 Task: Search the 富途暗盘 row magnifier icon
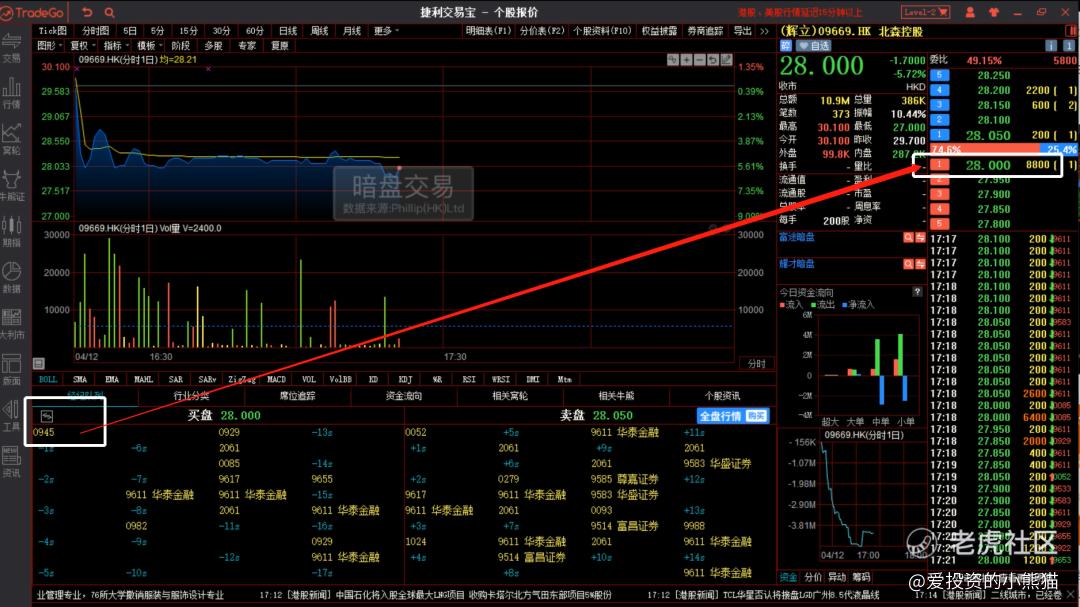click(x=908, y=237)
